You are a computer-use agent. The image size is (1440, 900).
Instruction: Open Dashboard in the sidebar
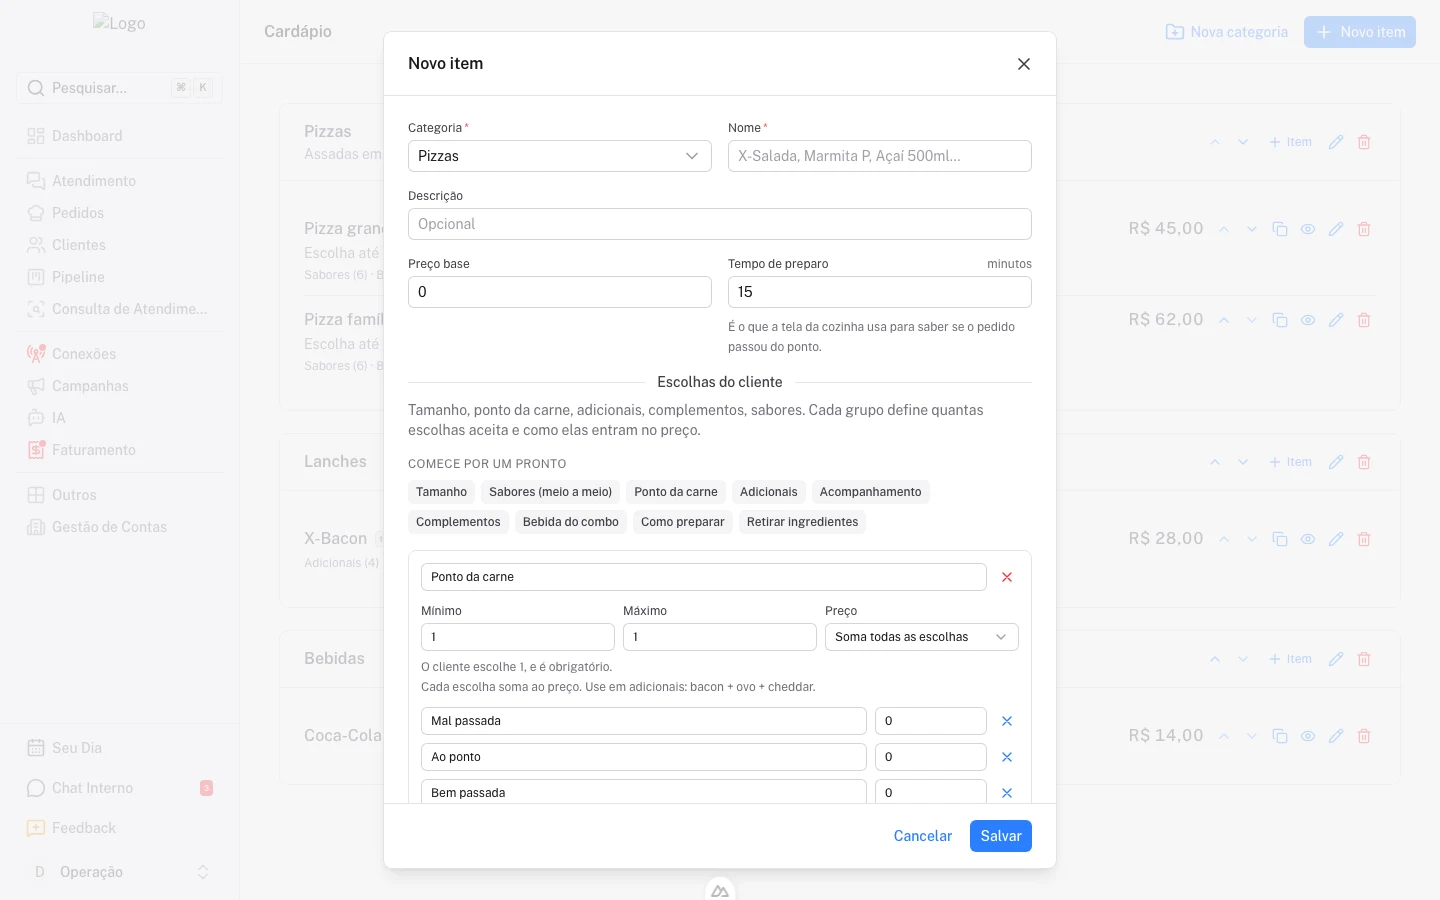click(x=120, y=136)
